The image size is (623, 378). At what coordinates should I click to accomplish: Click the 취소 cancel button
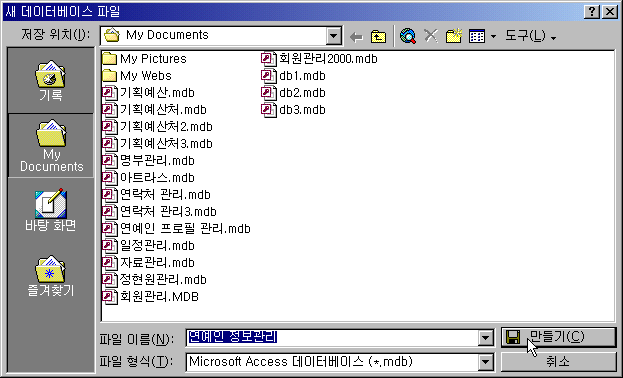(558, 362)
